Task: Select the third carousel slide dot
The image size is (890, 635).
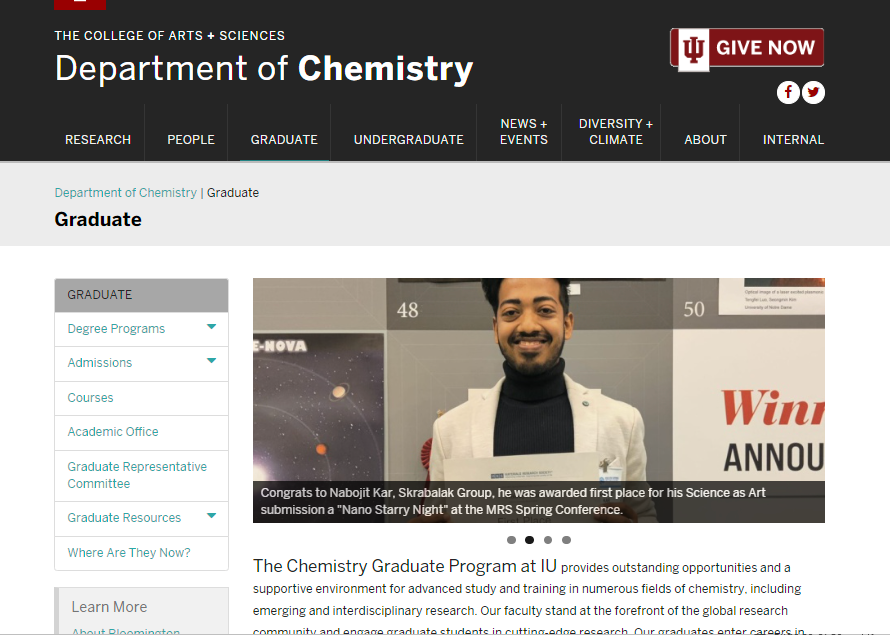Action: (548, 540)
